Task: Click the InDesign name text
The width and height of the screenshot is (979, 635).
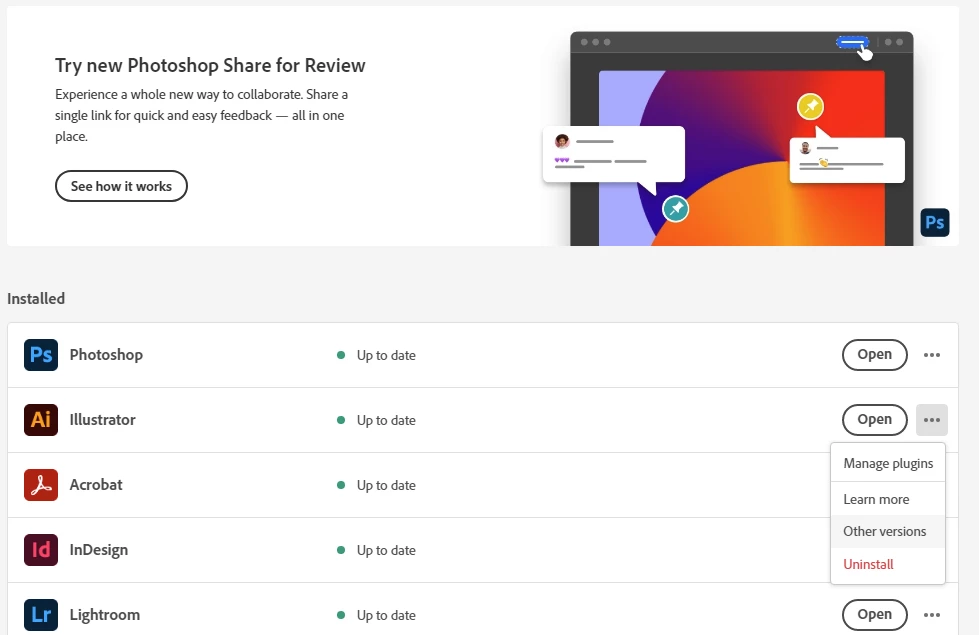Action: click(99, 549)
